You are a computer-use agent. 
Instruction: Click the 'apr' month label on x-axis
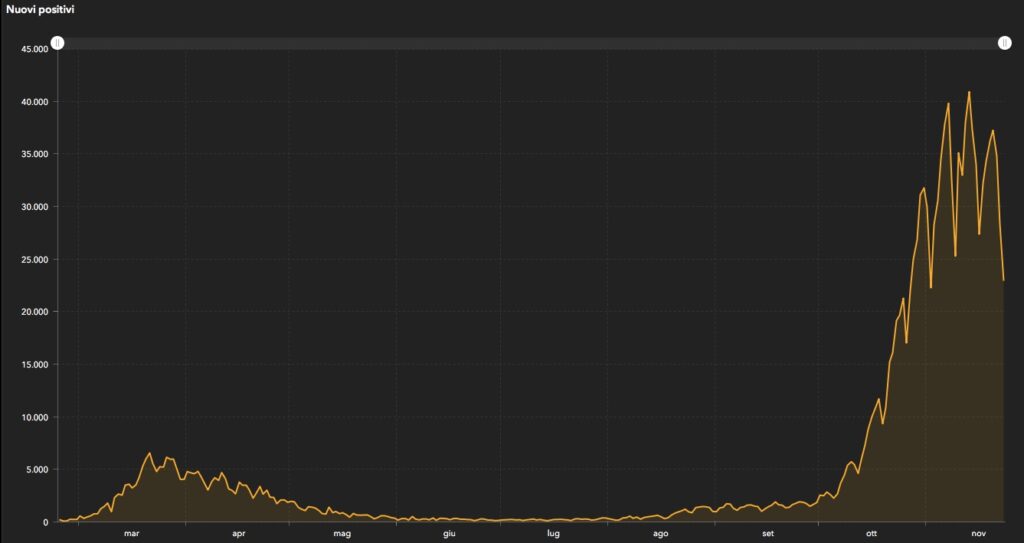tap(238, 534)
